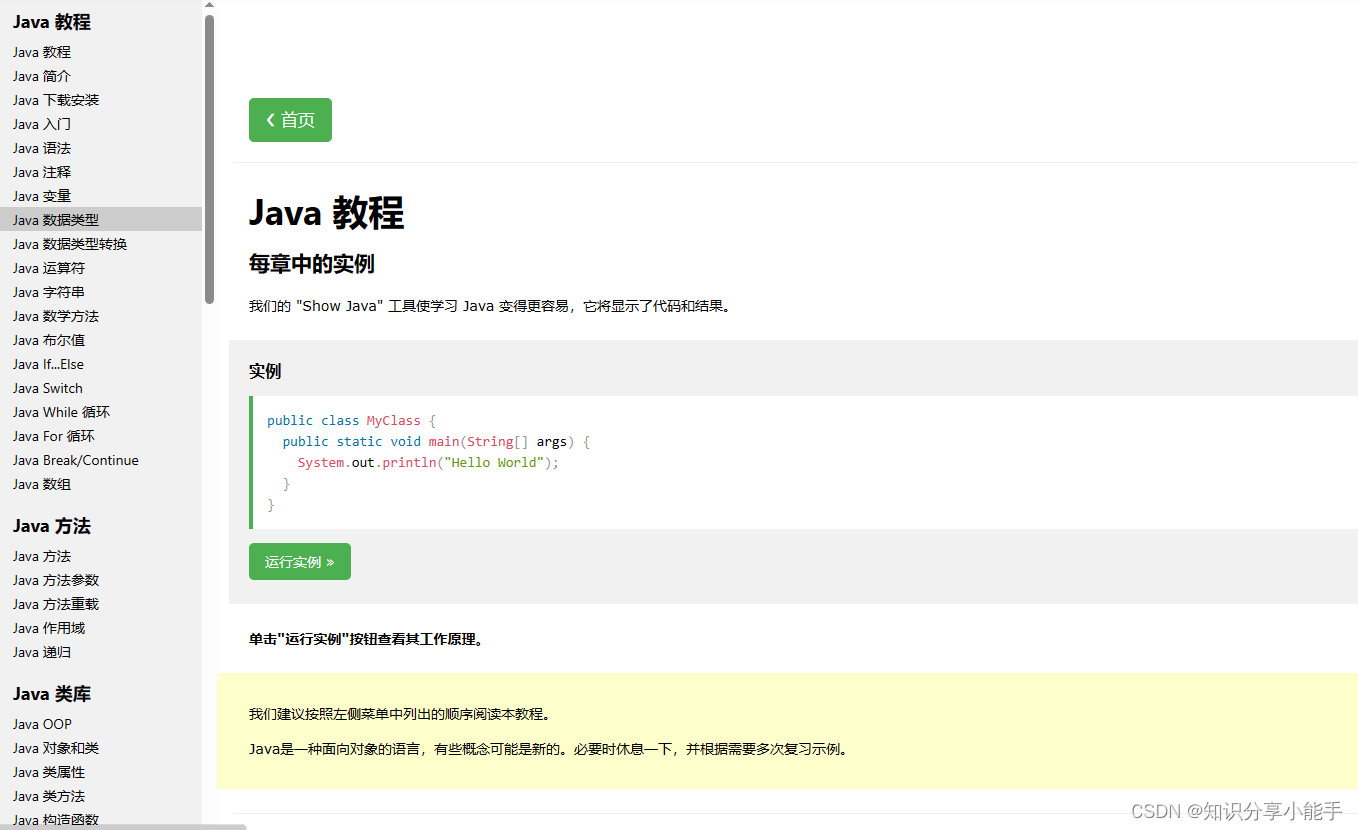Click the 运行实例 button
The height and width of the screenshot is (830, 1358).
click(x=299, y=561)
